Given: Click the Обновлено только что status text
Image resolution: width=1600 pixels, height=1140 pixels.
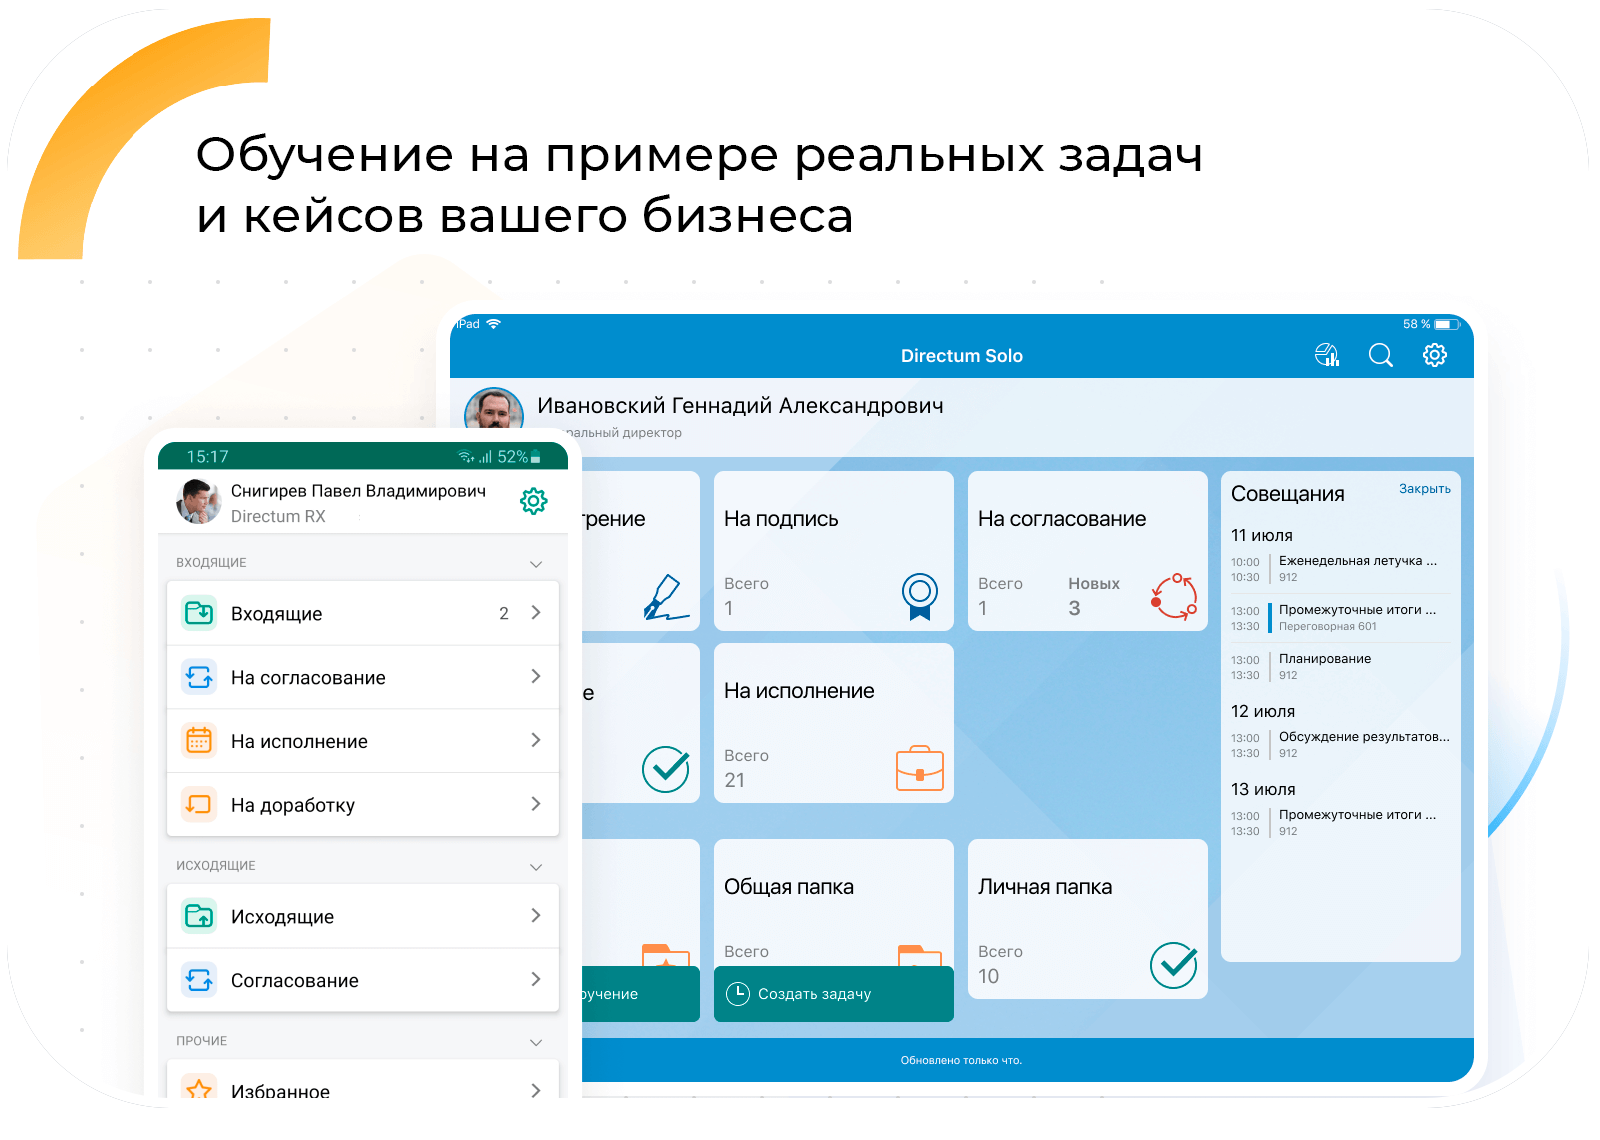Looking at the screenshot, I should tap(961, 1060).
